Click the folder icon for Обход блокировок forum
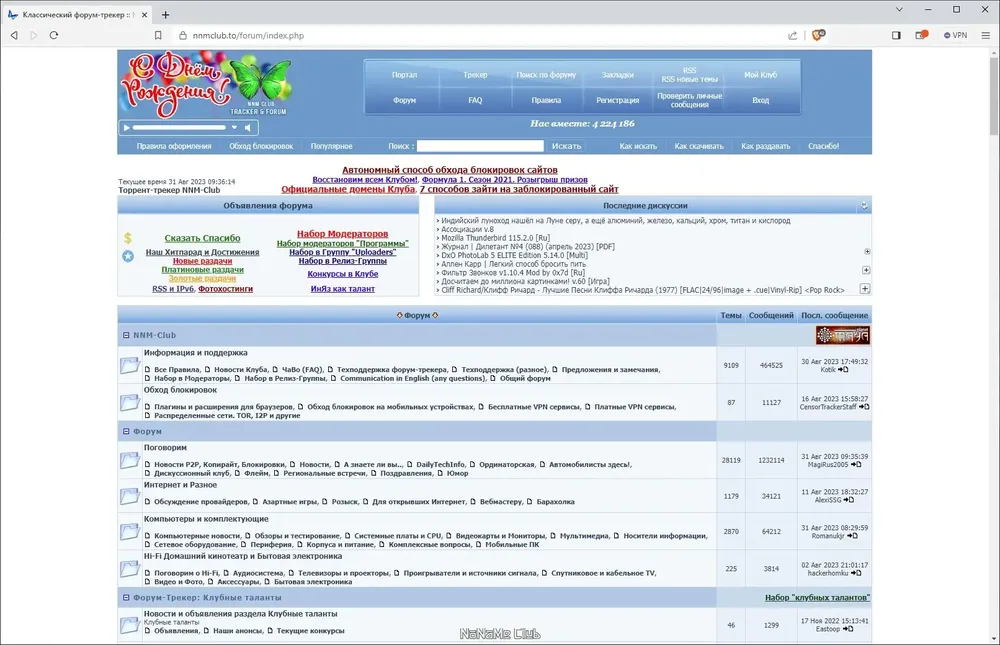The width and height of the screenshot is (1000, 645). point(129,402)
